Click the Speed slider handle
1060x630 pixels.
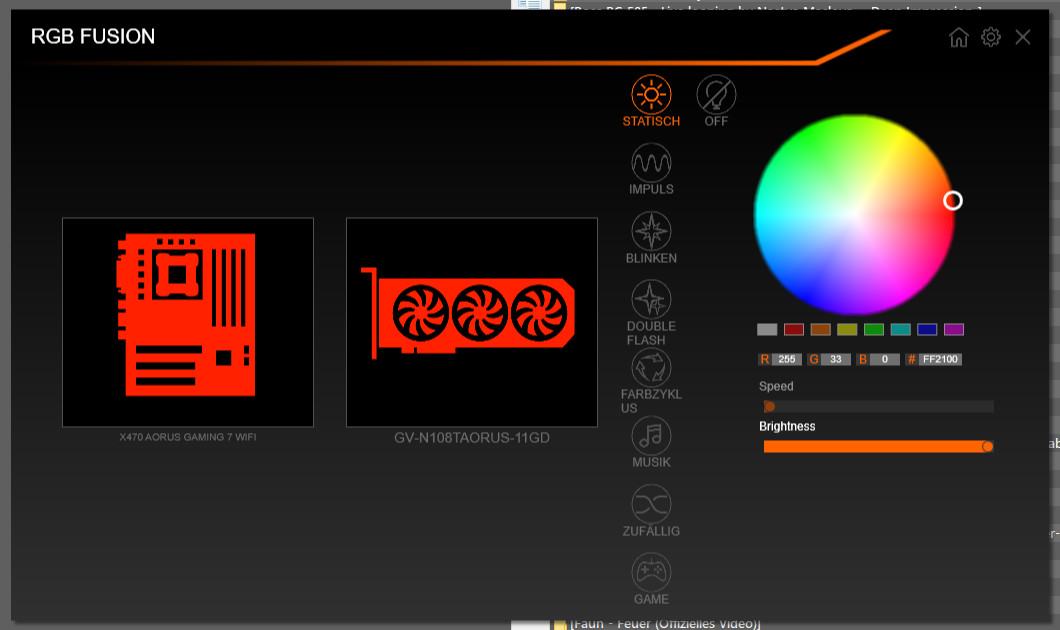pos(769,406)
